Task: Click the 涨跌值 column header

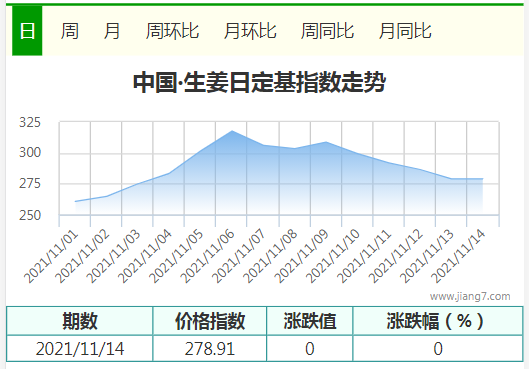Action: [310, 321]
